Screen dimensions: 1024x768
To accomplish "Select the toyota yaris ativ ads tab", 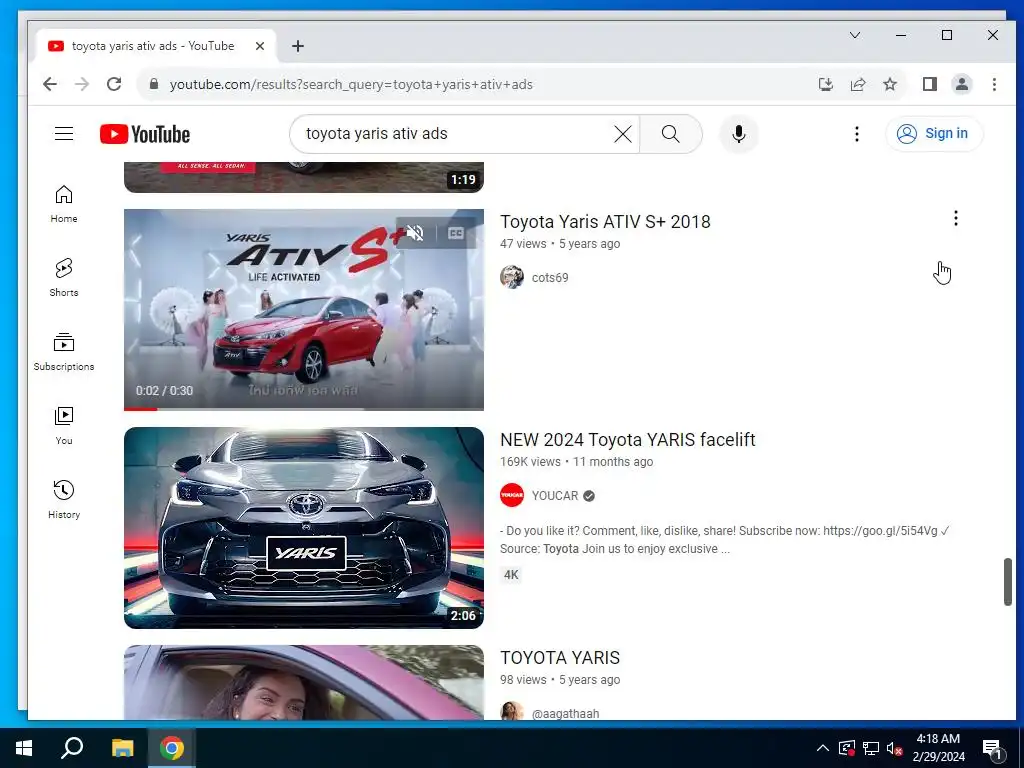I will [x=153, y=46].
